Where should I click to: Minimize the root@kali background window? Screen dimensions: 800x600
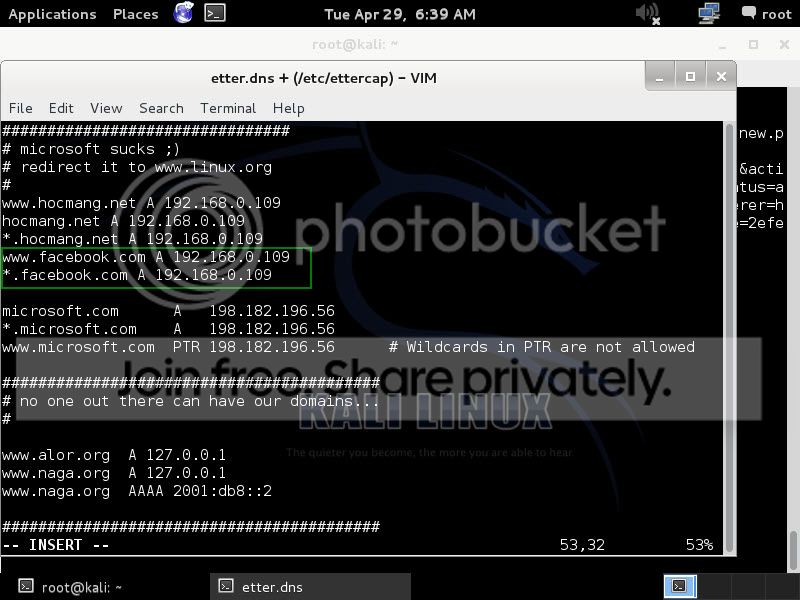pyautogui.click(x=722, y=45)
